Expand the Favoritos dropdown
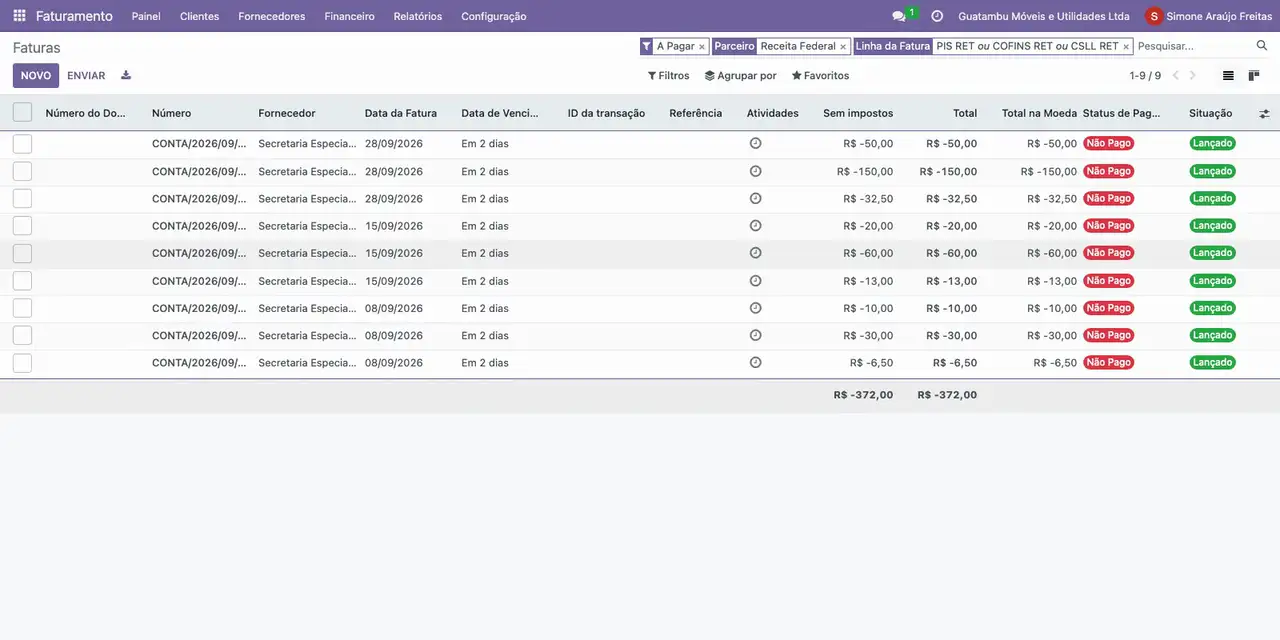This screenshot has width=1280, height=640. [820, 76]
